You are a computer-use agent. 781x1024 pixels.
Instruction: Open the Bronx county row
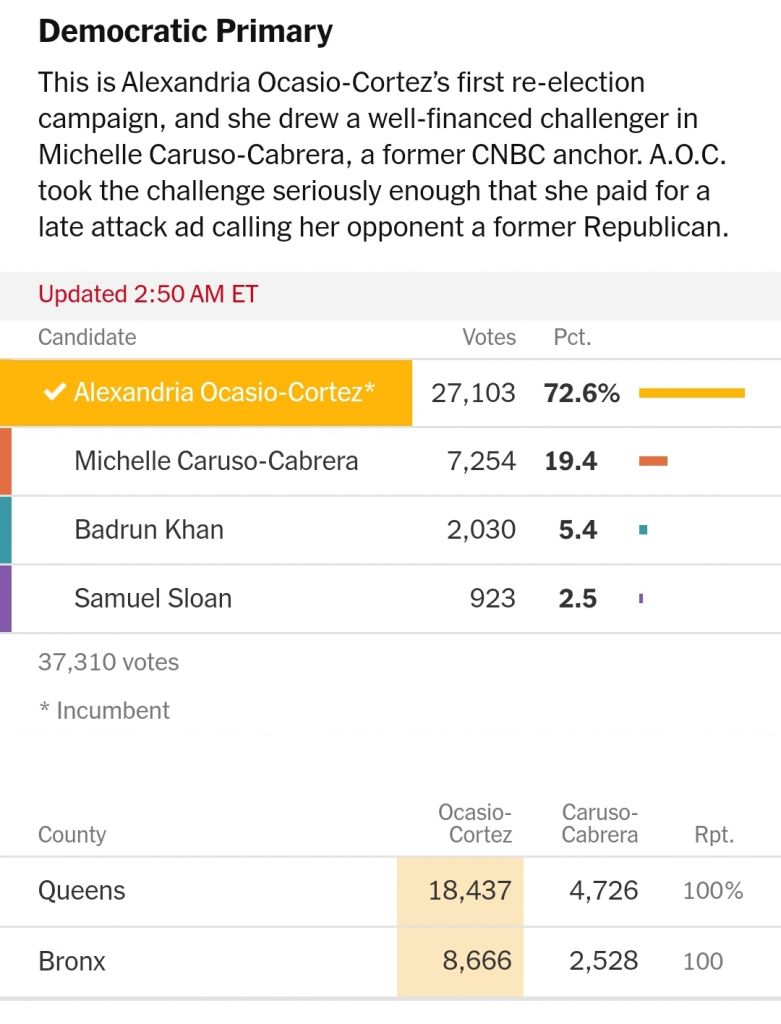pos(390,961)
